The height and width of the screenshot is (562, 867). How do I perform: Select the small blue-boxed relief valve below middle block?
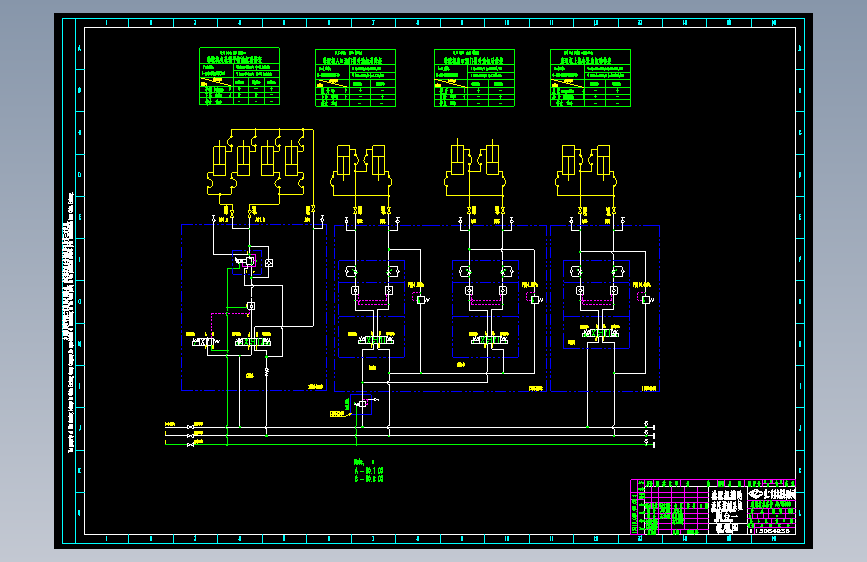tap(362, 404)
